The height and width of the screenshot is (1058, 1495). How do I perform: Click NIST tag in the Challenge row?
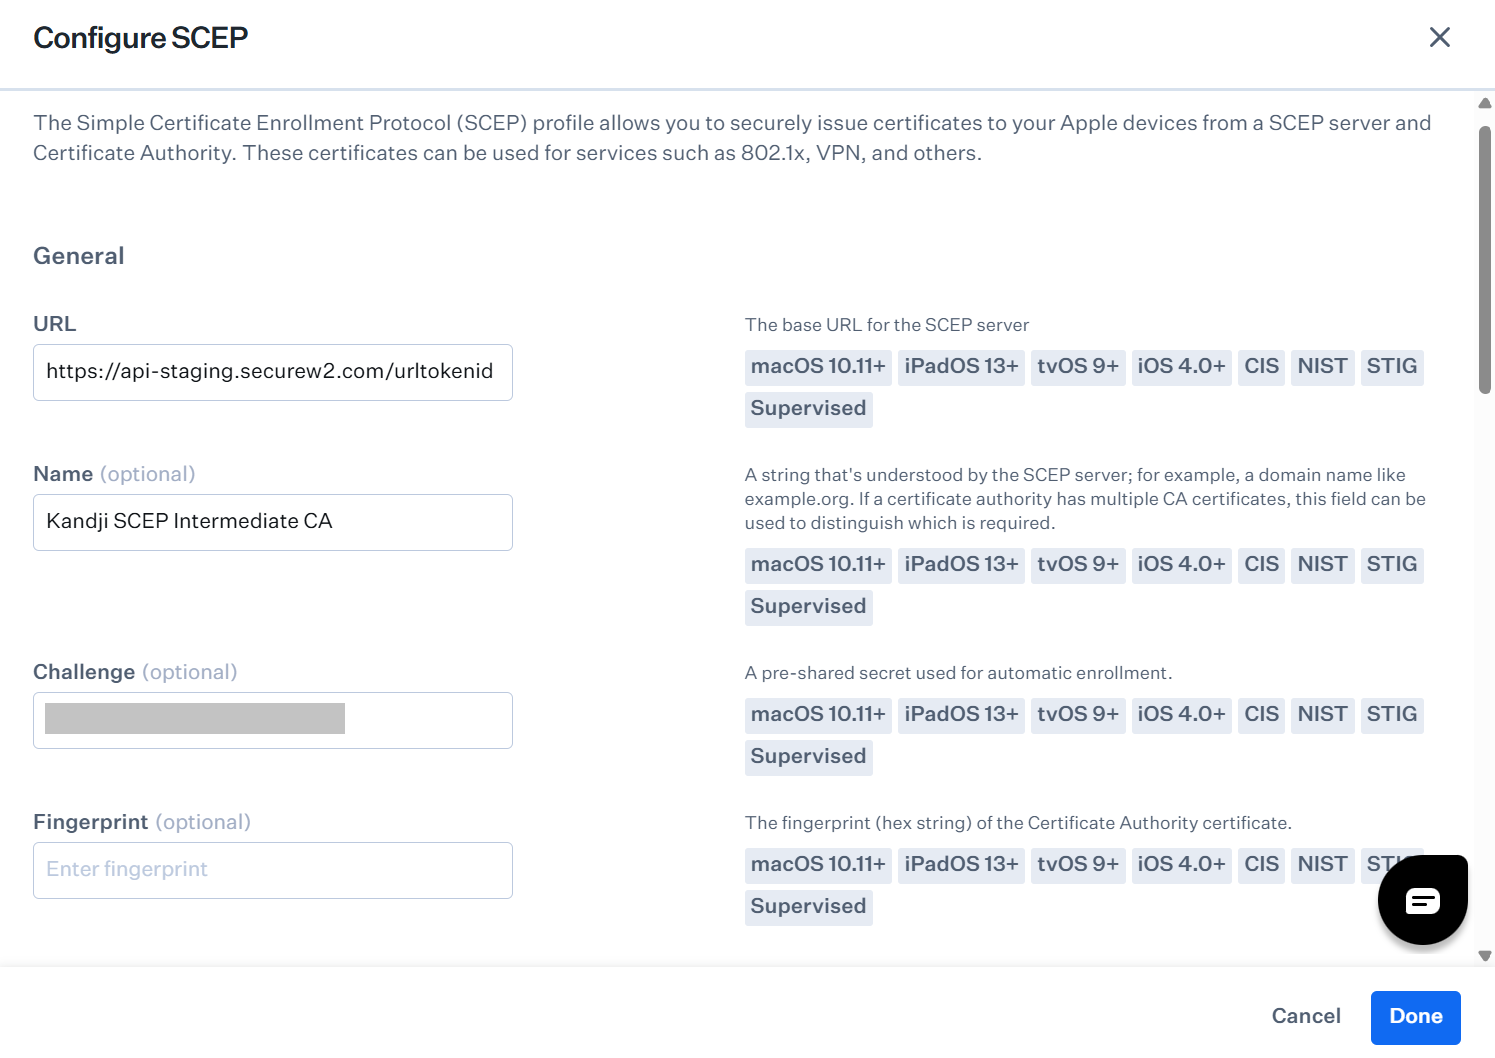pyautogui.click(x=1322, y=715)
